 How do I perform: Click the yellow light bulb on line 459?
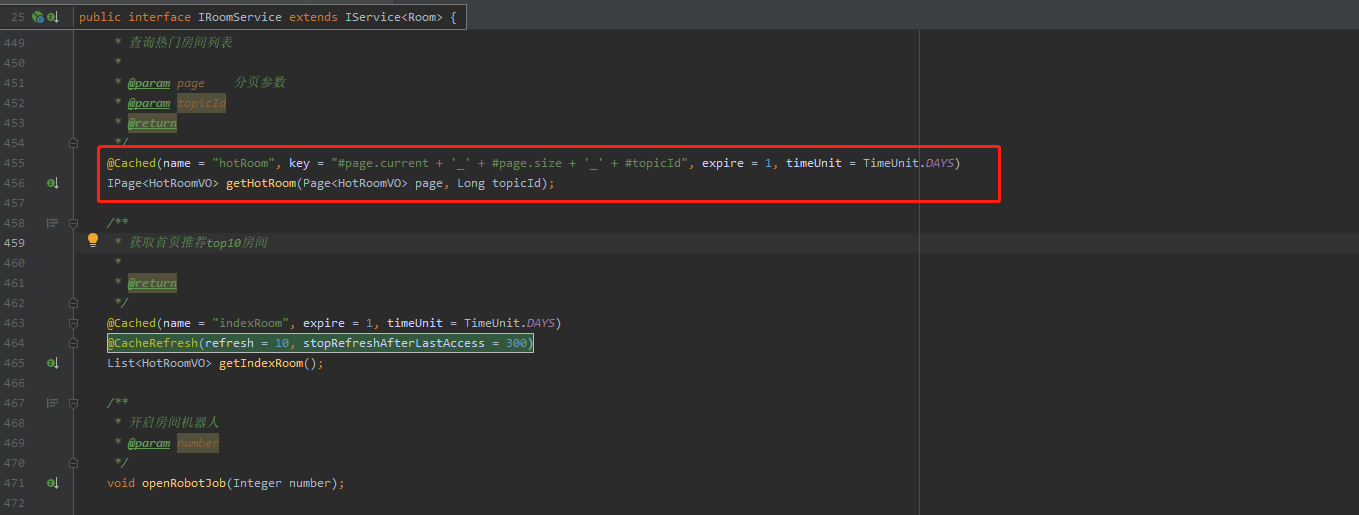(x=93, y=240)
